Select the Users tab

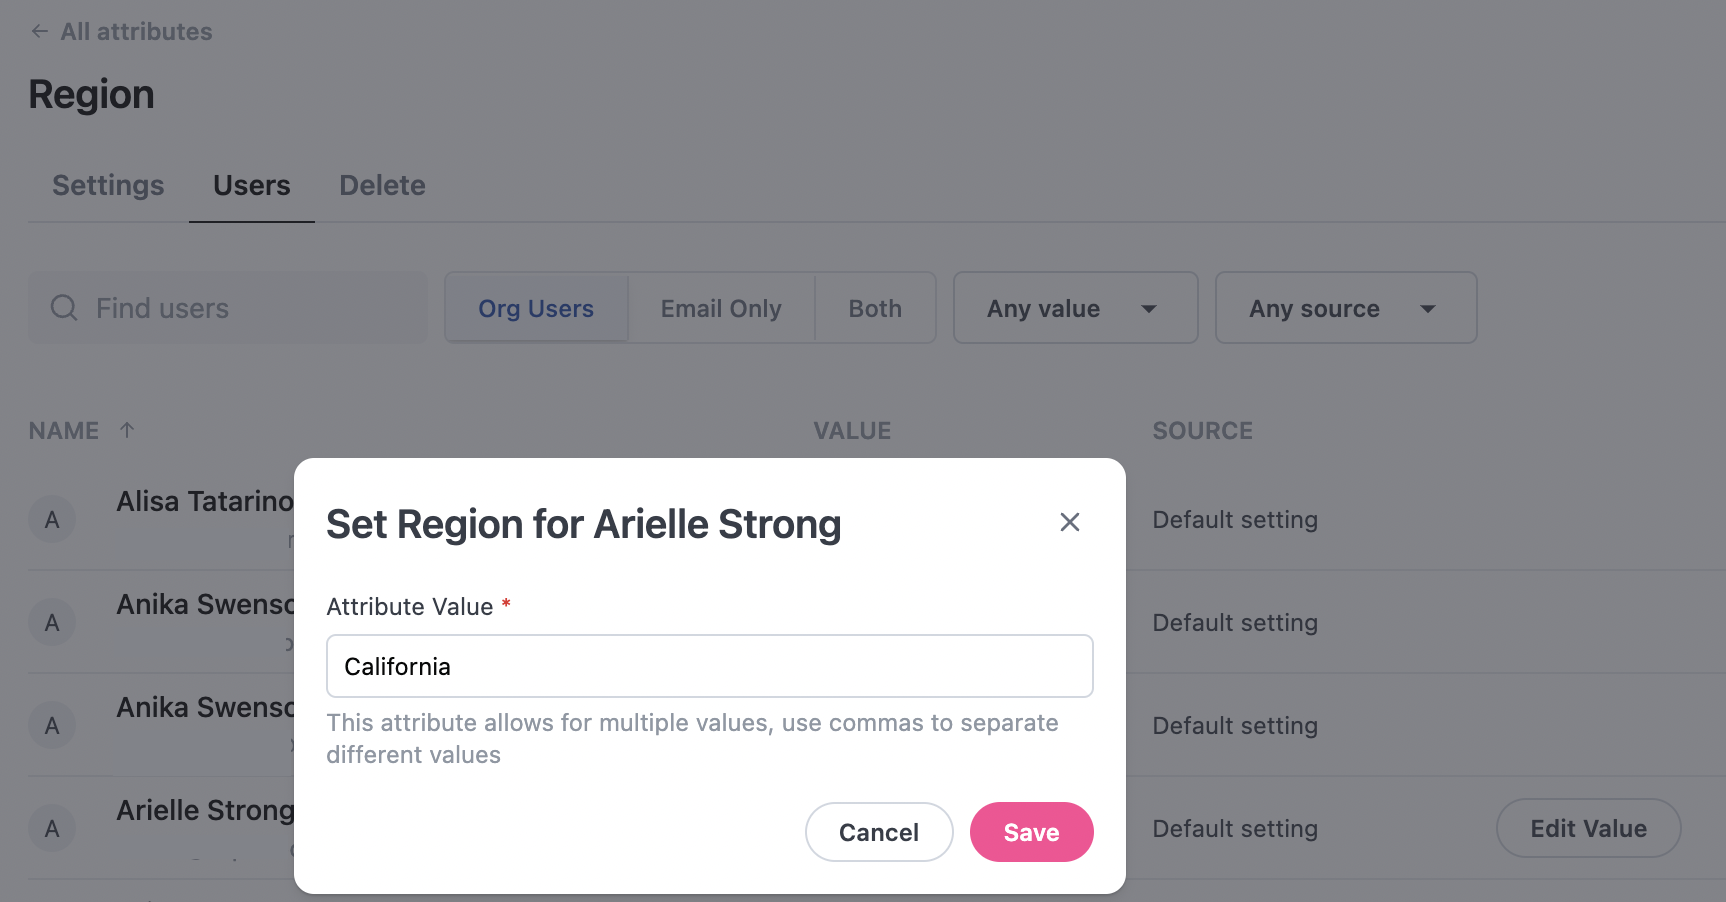coord(252,185)
